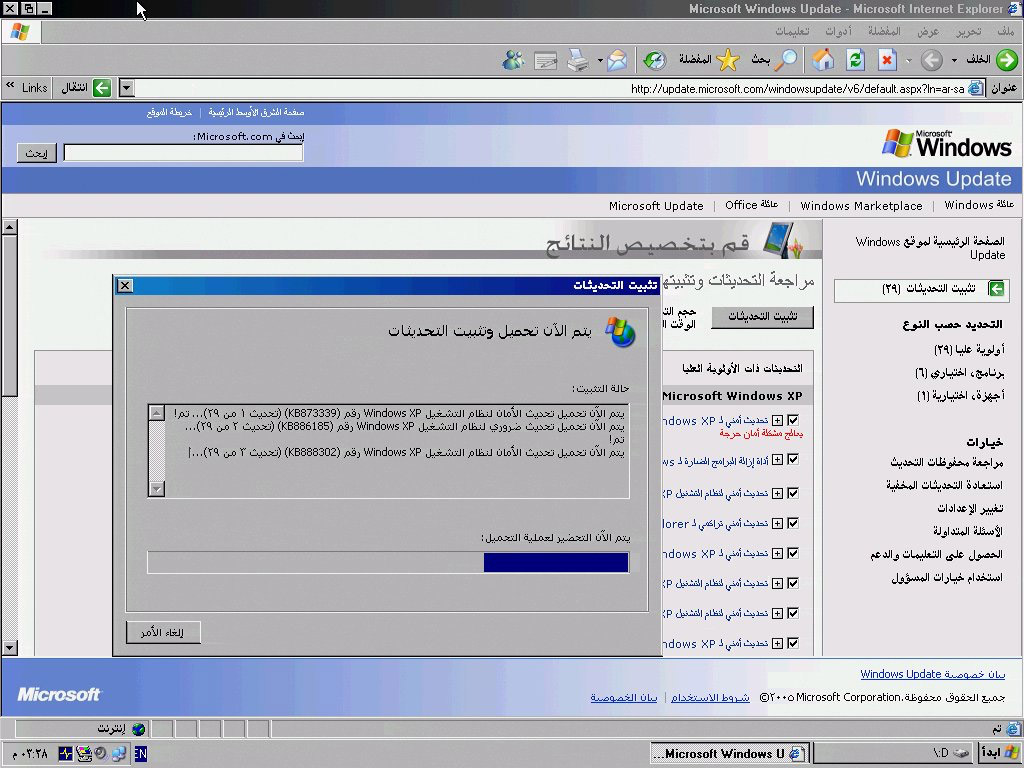Click the green arrow beside تثبيت التحديثات (٢٩)
1024x768 pixels.
pos(996,289)
